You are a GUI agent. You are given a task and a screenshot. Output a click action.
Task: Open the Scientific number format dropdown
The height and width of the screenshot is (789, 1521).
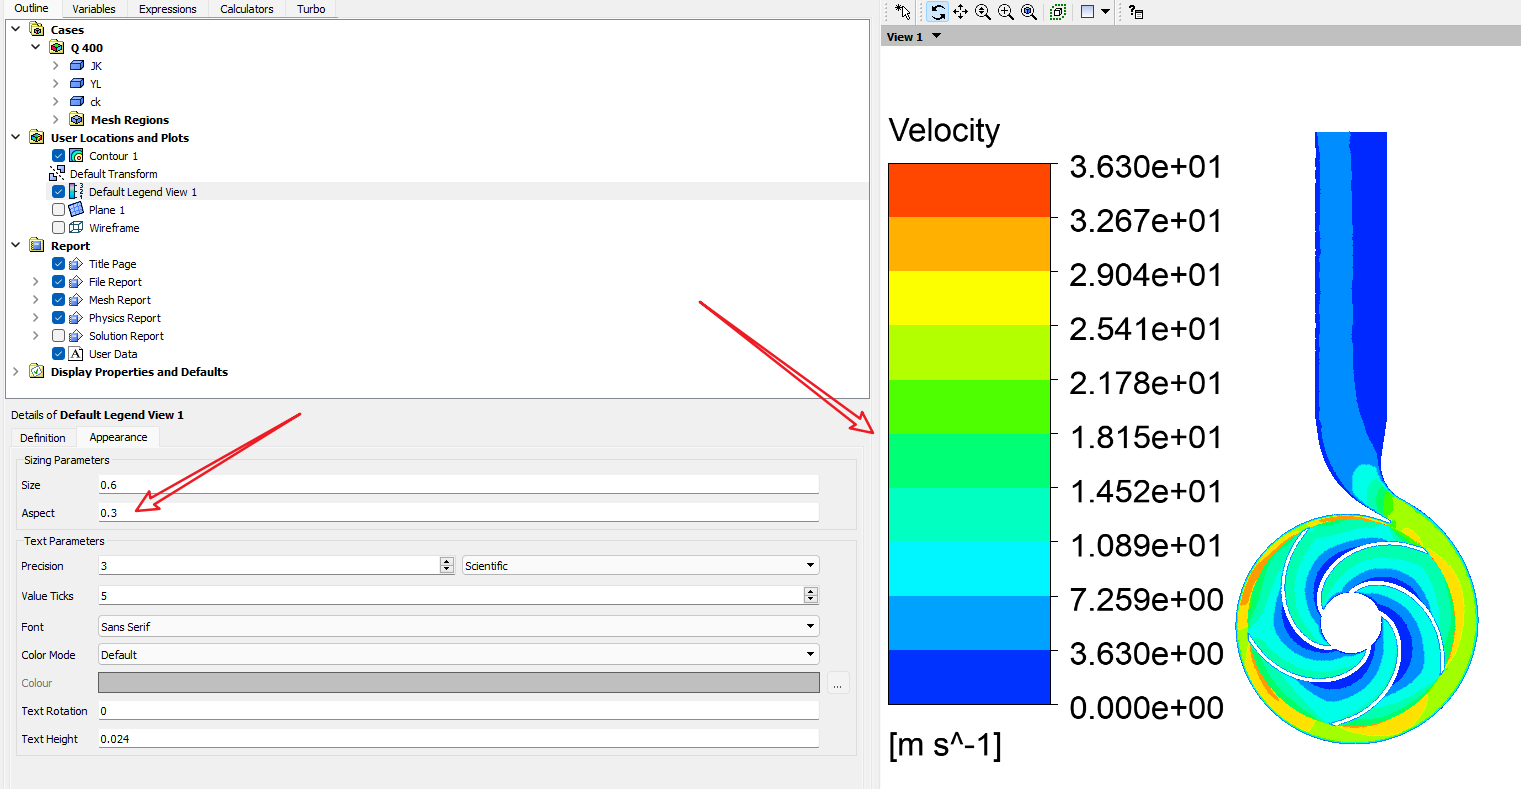point(640,566)
